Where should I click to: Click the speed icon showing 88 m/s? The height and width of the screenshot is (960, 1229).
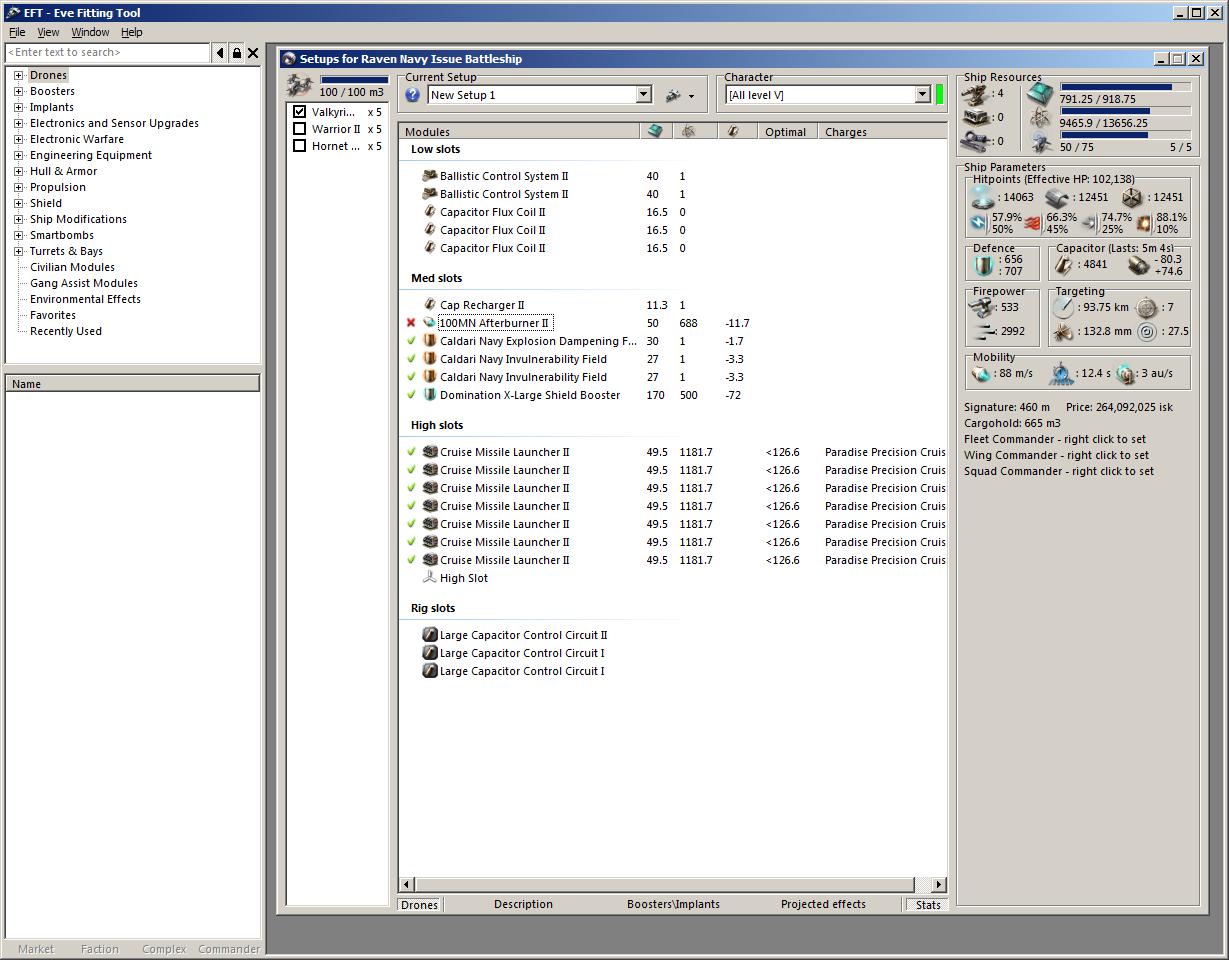tap(983, 374)
